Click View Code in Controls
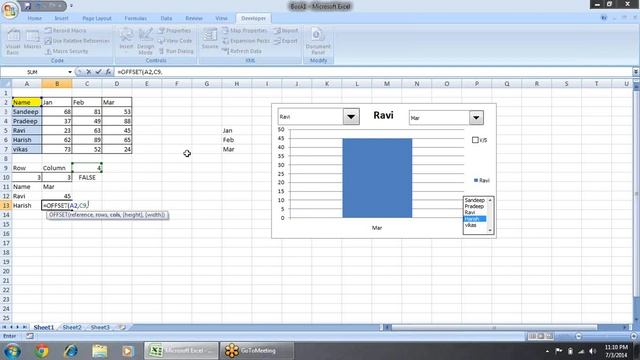Viewport: 640px width, 360px height. tap(175, 41)
